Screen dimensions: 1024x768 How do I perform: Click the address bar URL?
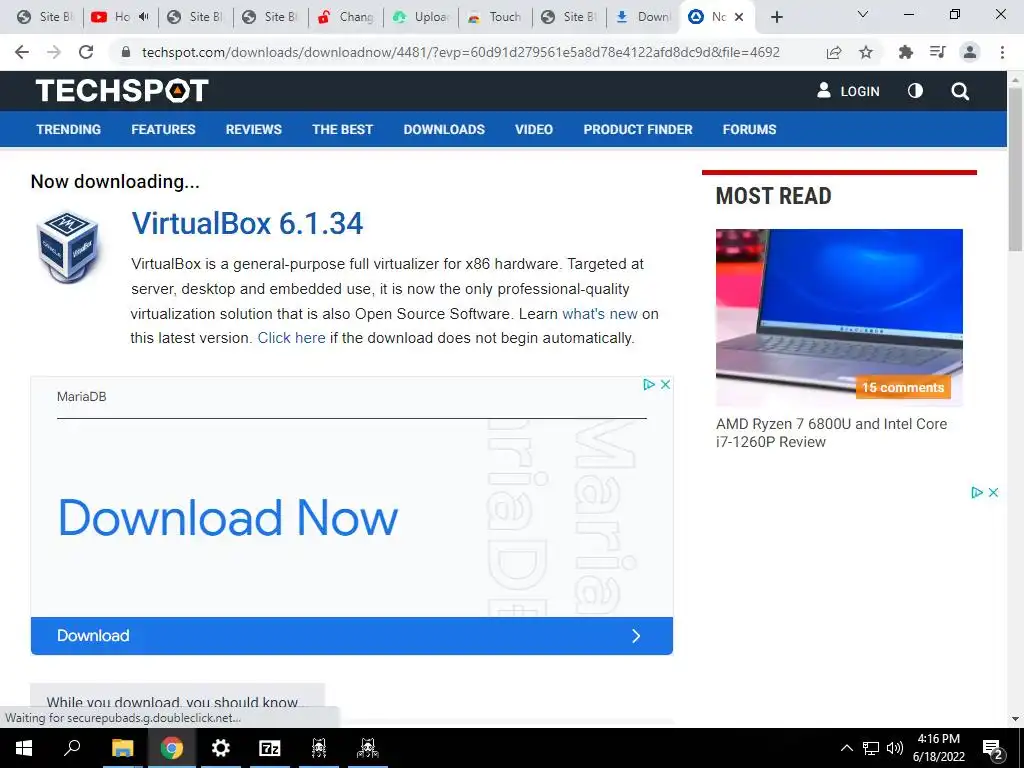pos(460,52)
